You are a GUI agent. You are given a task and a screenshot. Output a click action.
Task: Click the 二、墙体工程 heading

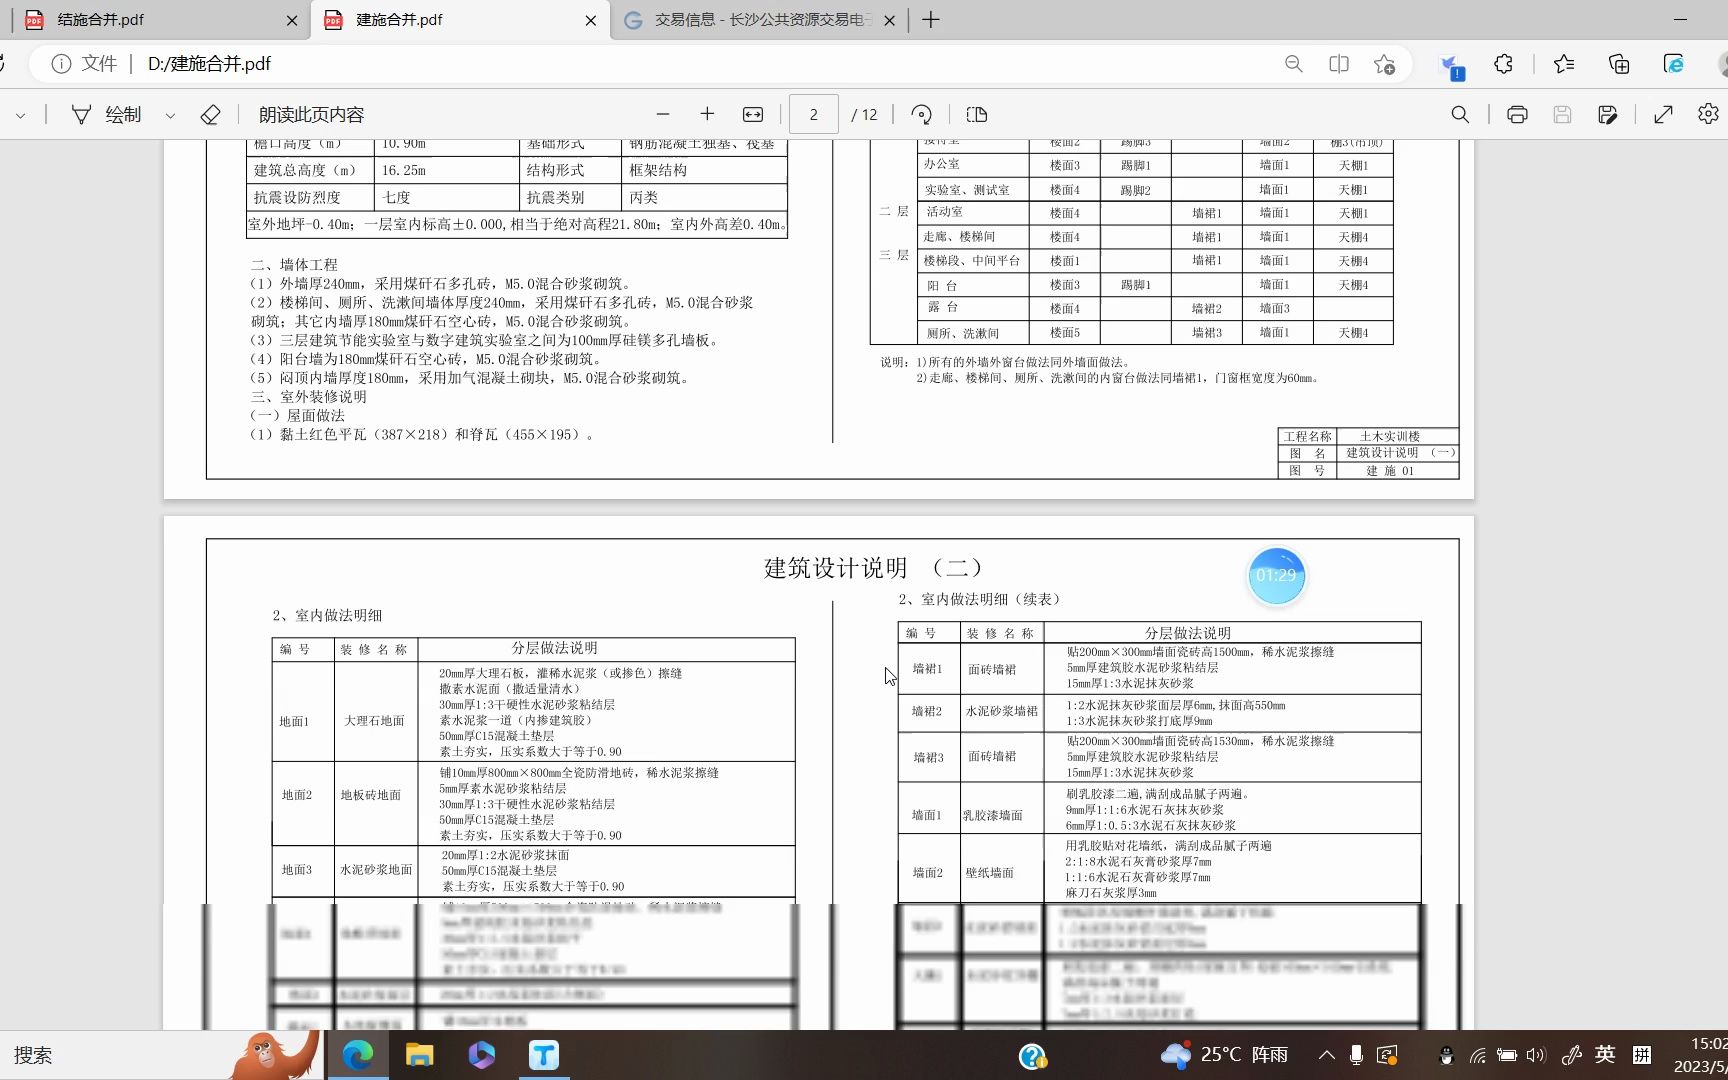(294, 265)
